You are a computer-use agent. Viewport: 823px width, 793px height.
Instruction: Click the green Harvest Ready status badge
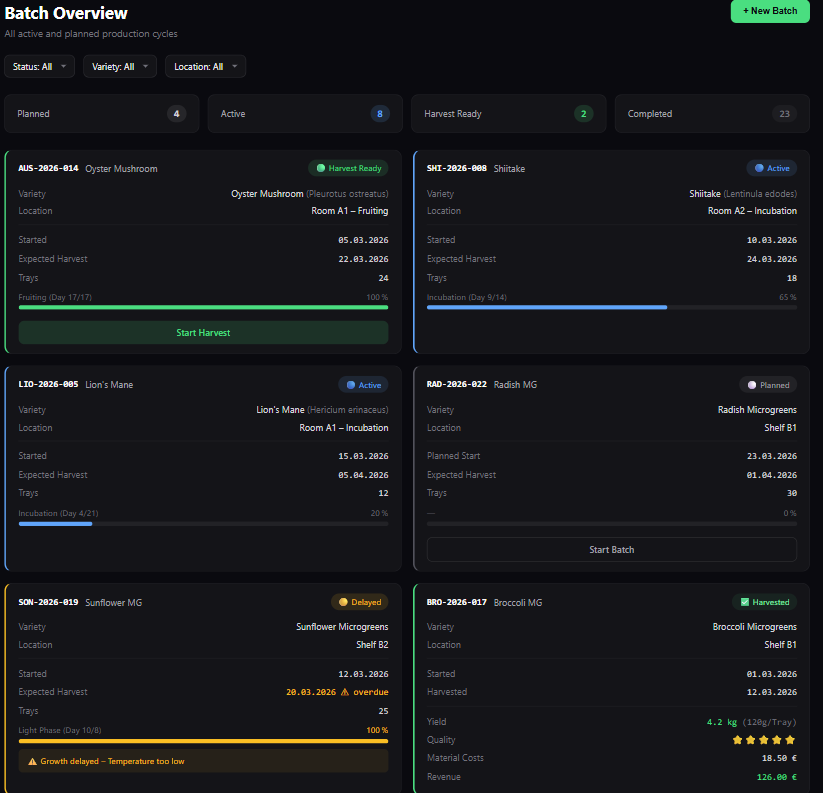coord(348,168)
